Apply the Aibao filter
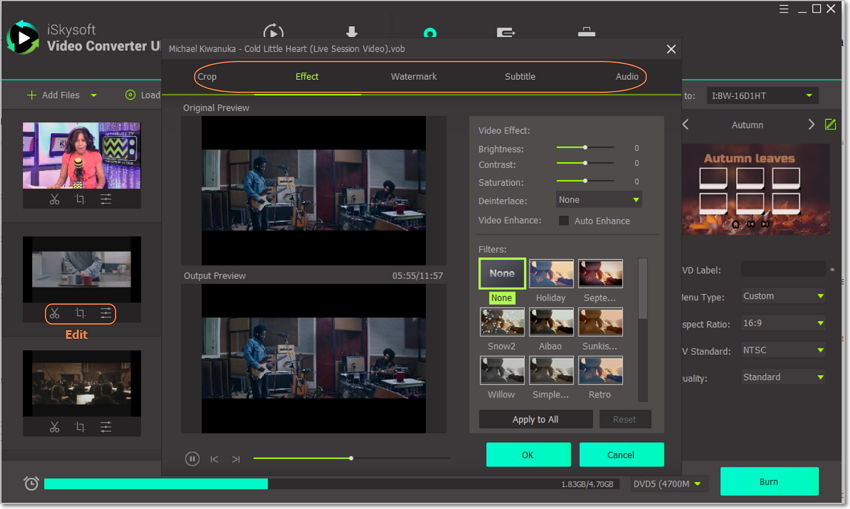The width and height of the screenshot is (850, 509). (551, 322)
